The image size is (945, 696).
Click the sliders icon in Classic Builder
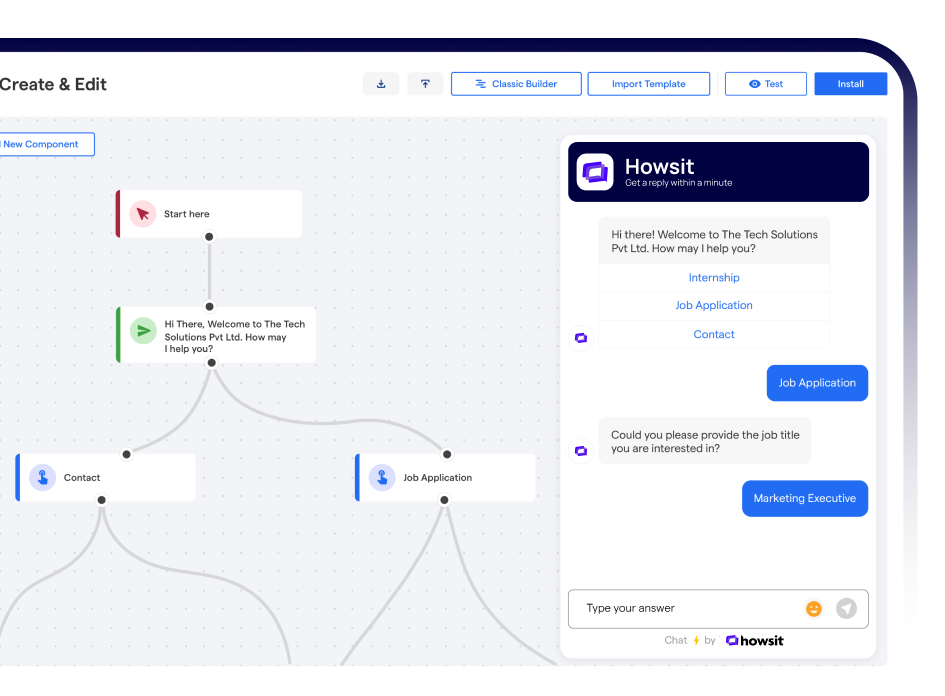click(x=480, y=84)
